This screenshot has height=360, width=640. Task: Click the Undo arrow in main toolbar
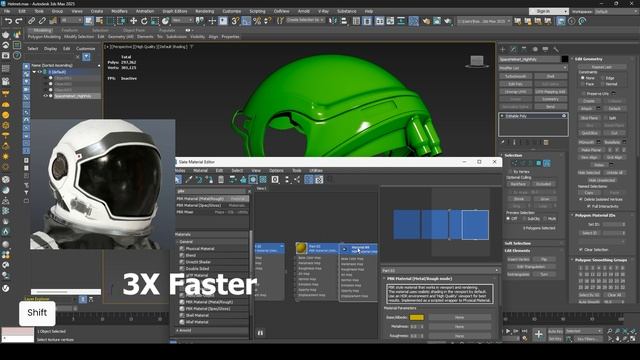(x=8, y=21)
